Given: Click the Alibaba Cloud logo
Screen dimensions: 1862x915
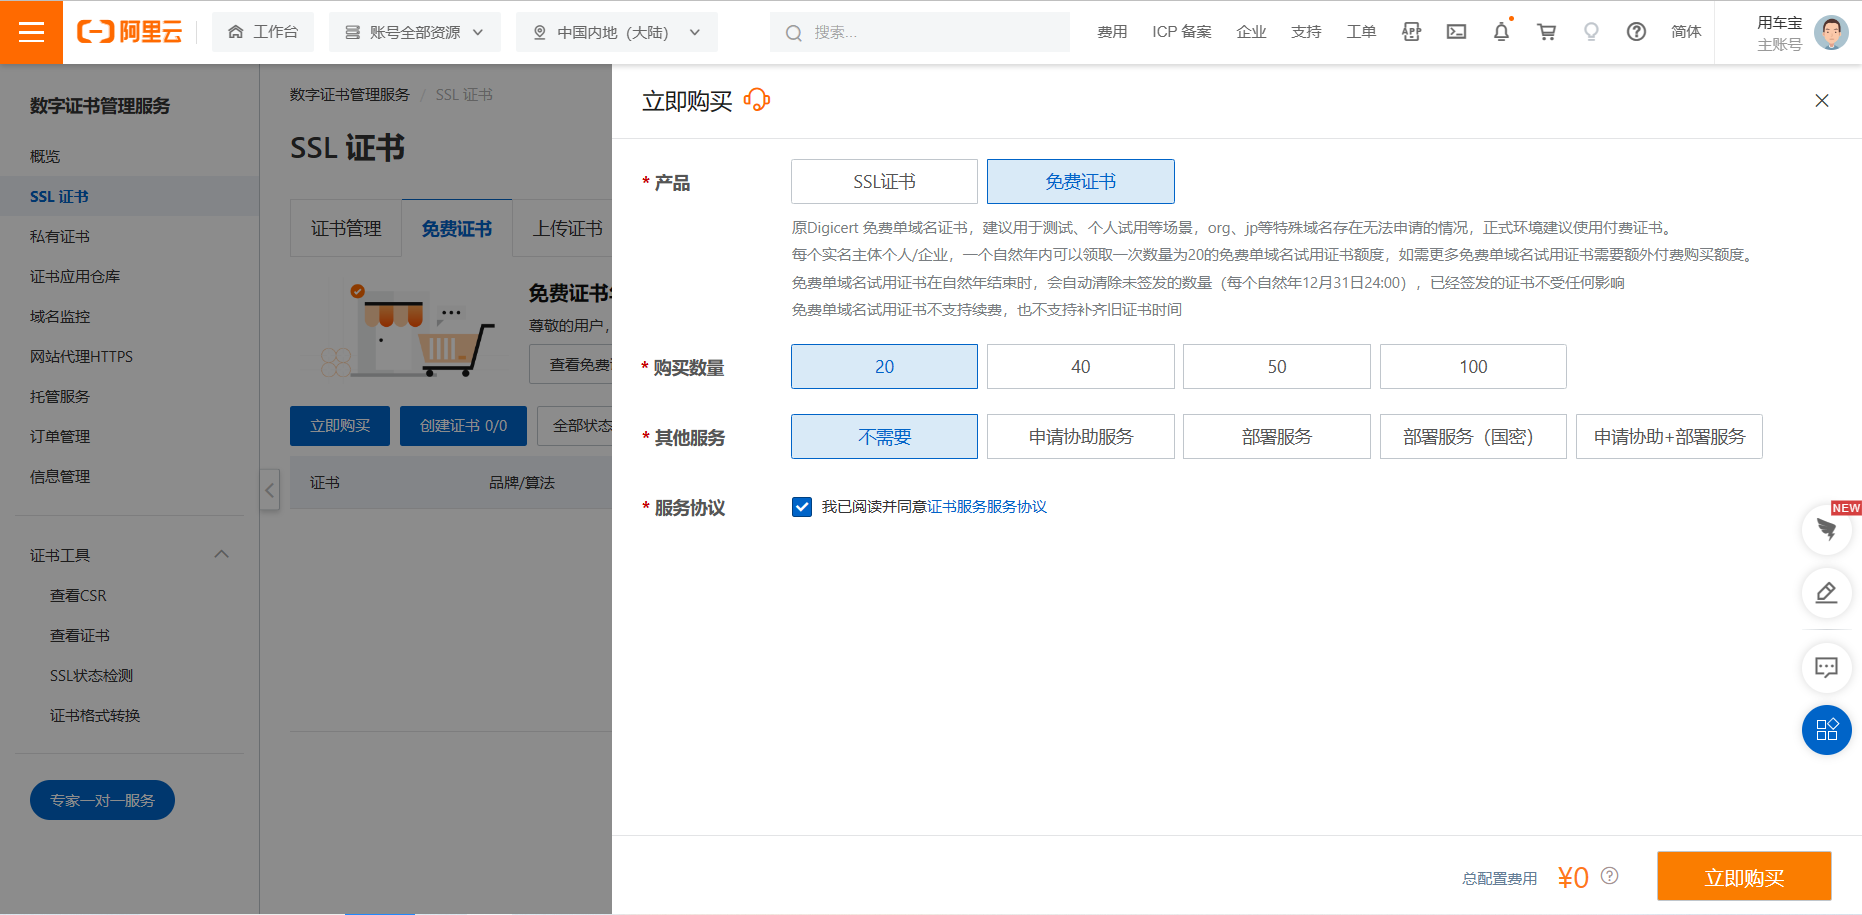Looking at the screenshot, I should tap(129, 32).
